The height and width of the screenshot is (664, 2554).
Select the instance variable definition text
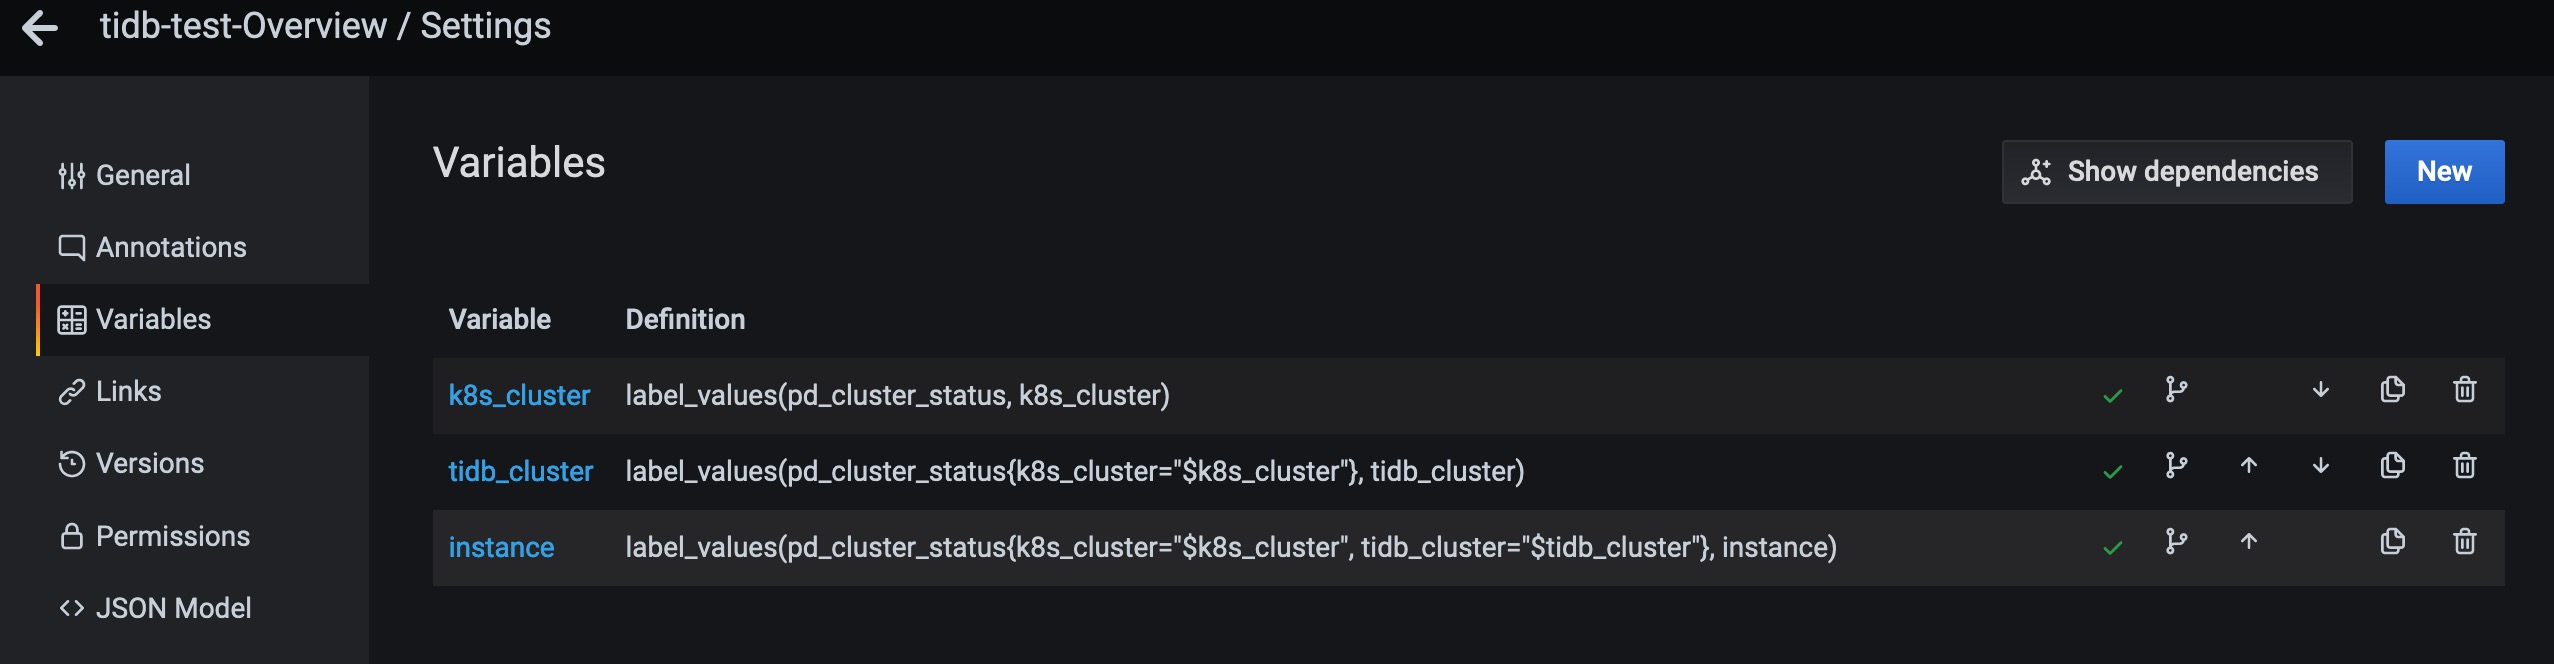(1230, 548)
